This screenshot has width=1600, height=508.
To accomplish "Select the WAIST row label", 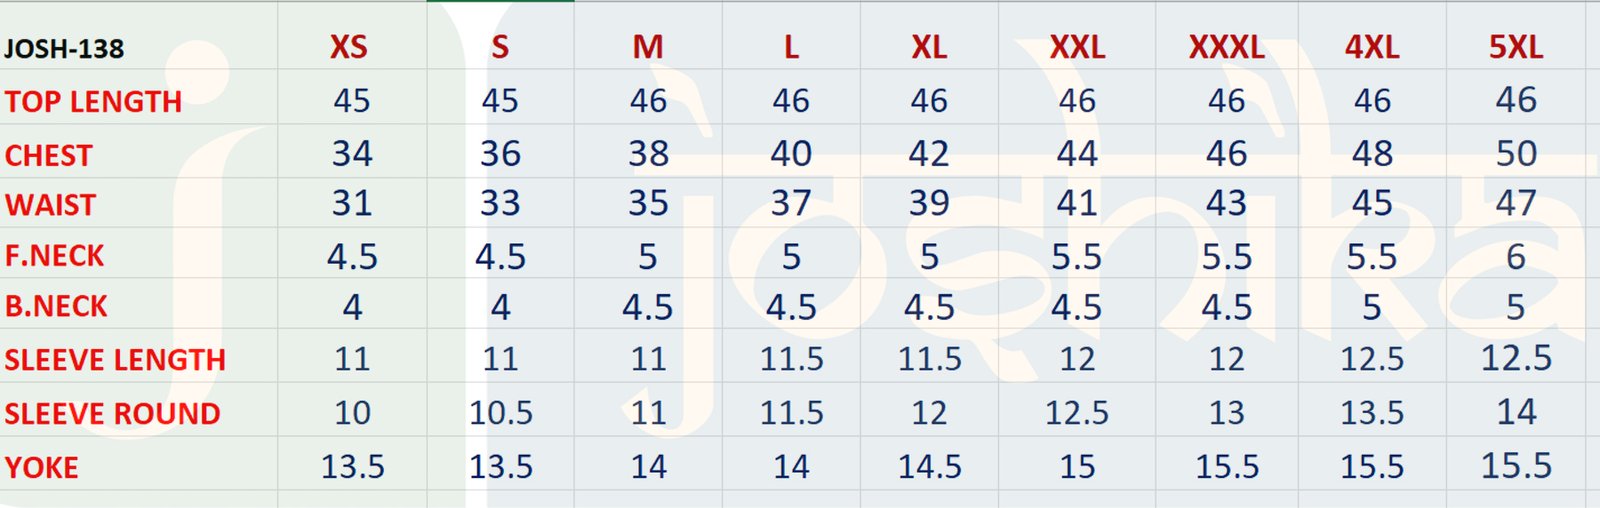I will tap(51, 205).
